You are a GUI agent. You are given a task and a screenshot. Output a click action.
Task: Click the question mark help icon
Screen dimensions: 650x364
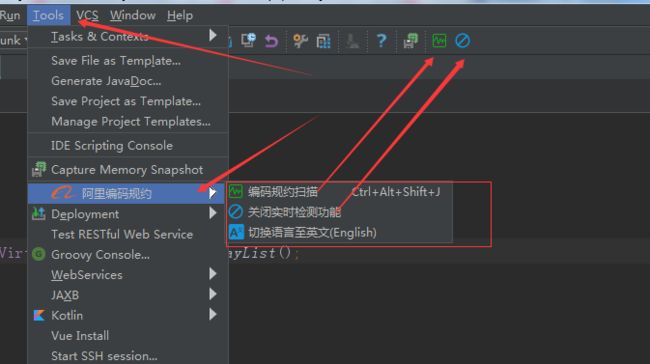[x=381, y=41]
